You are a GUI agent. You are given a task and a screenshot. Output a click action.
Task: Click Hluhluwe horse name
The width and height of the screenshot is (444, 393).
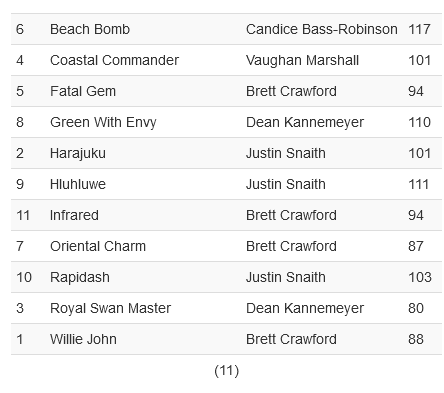pyautogui.click(x=78, y=184)
